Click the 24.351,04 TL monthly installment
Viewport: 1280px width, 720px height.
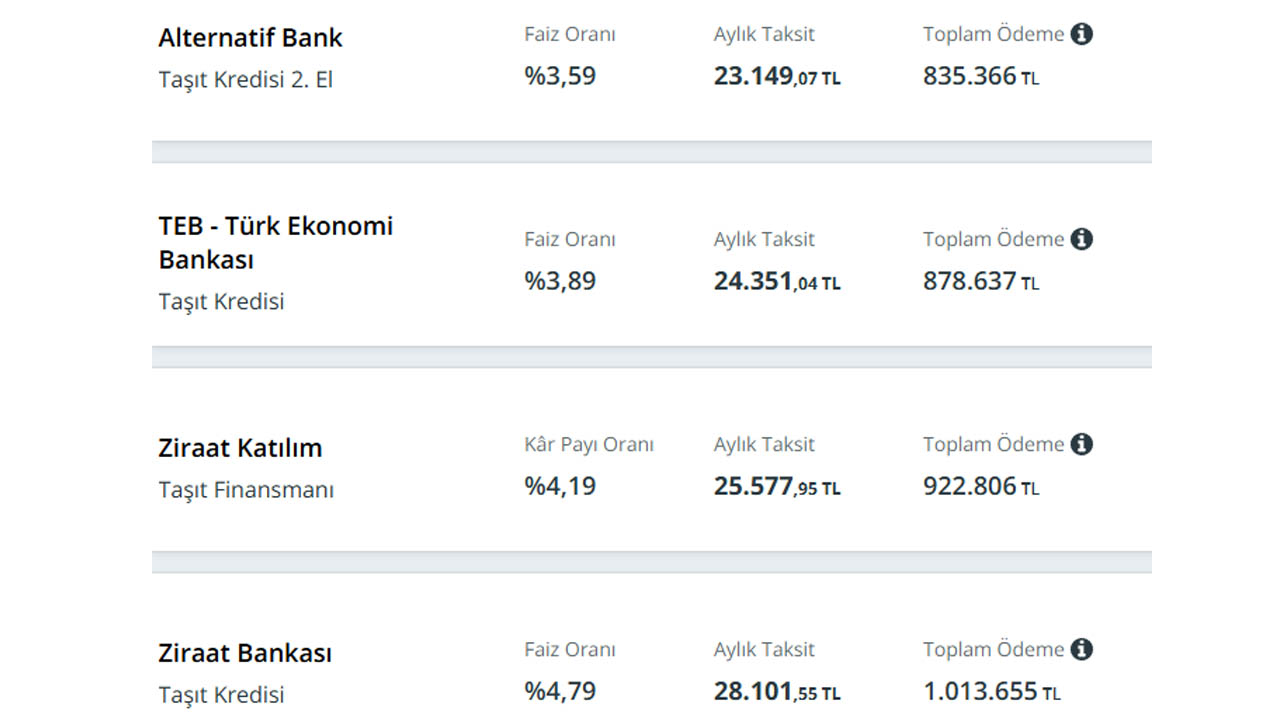click(x=777, y=282)
